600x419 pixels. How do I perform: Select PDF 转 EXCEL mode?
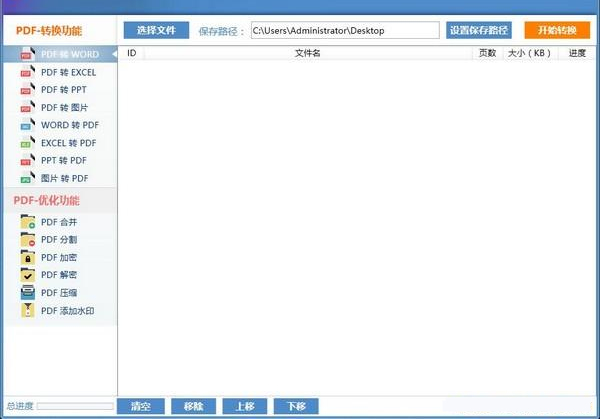[60, 72]
